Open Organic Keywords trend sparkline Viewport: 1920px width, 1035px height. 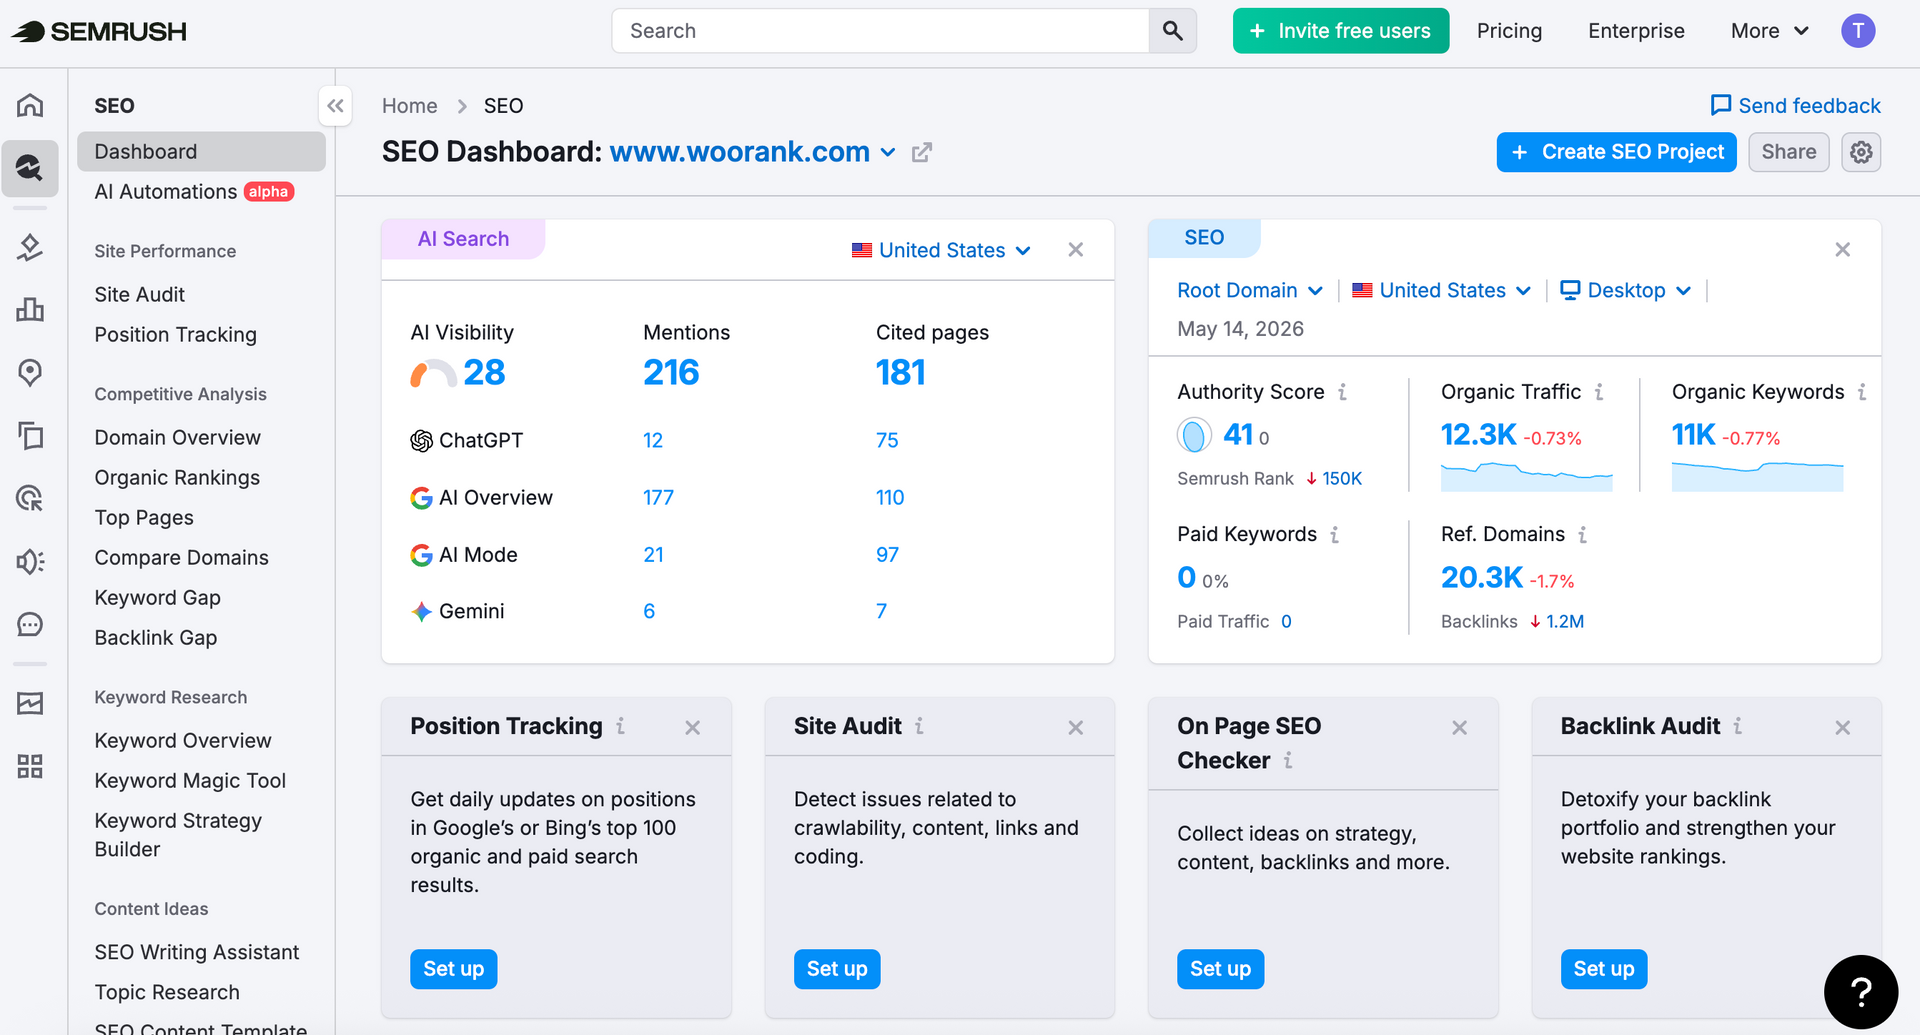(x=1757, y=476)
